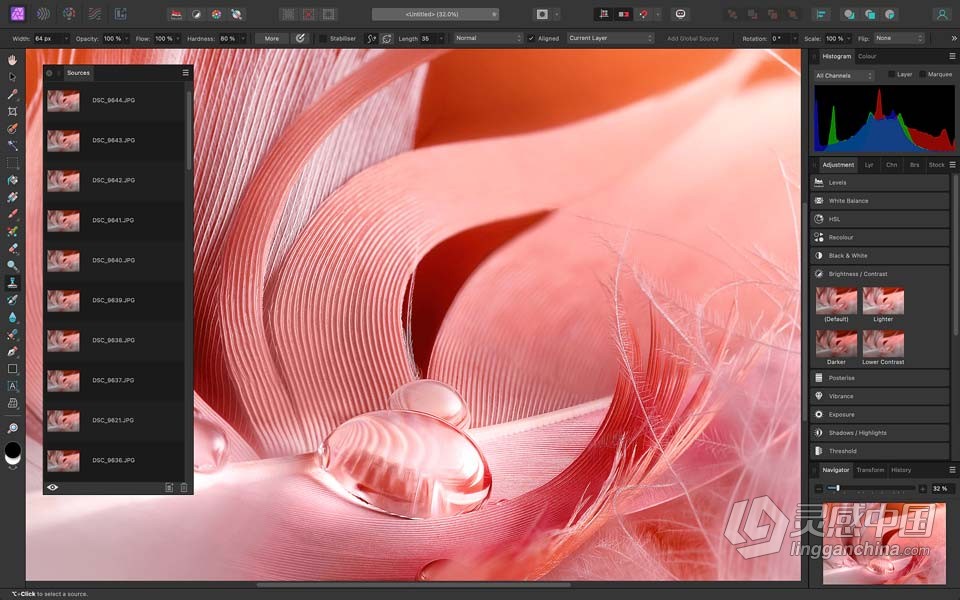Select the DSC_9642.JPG source thumbnail

(63, 181)
